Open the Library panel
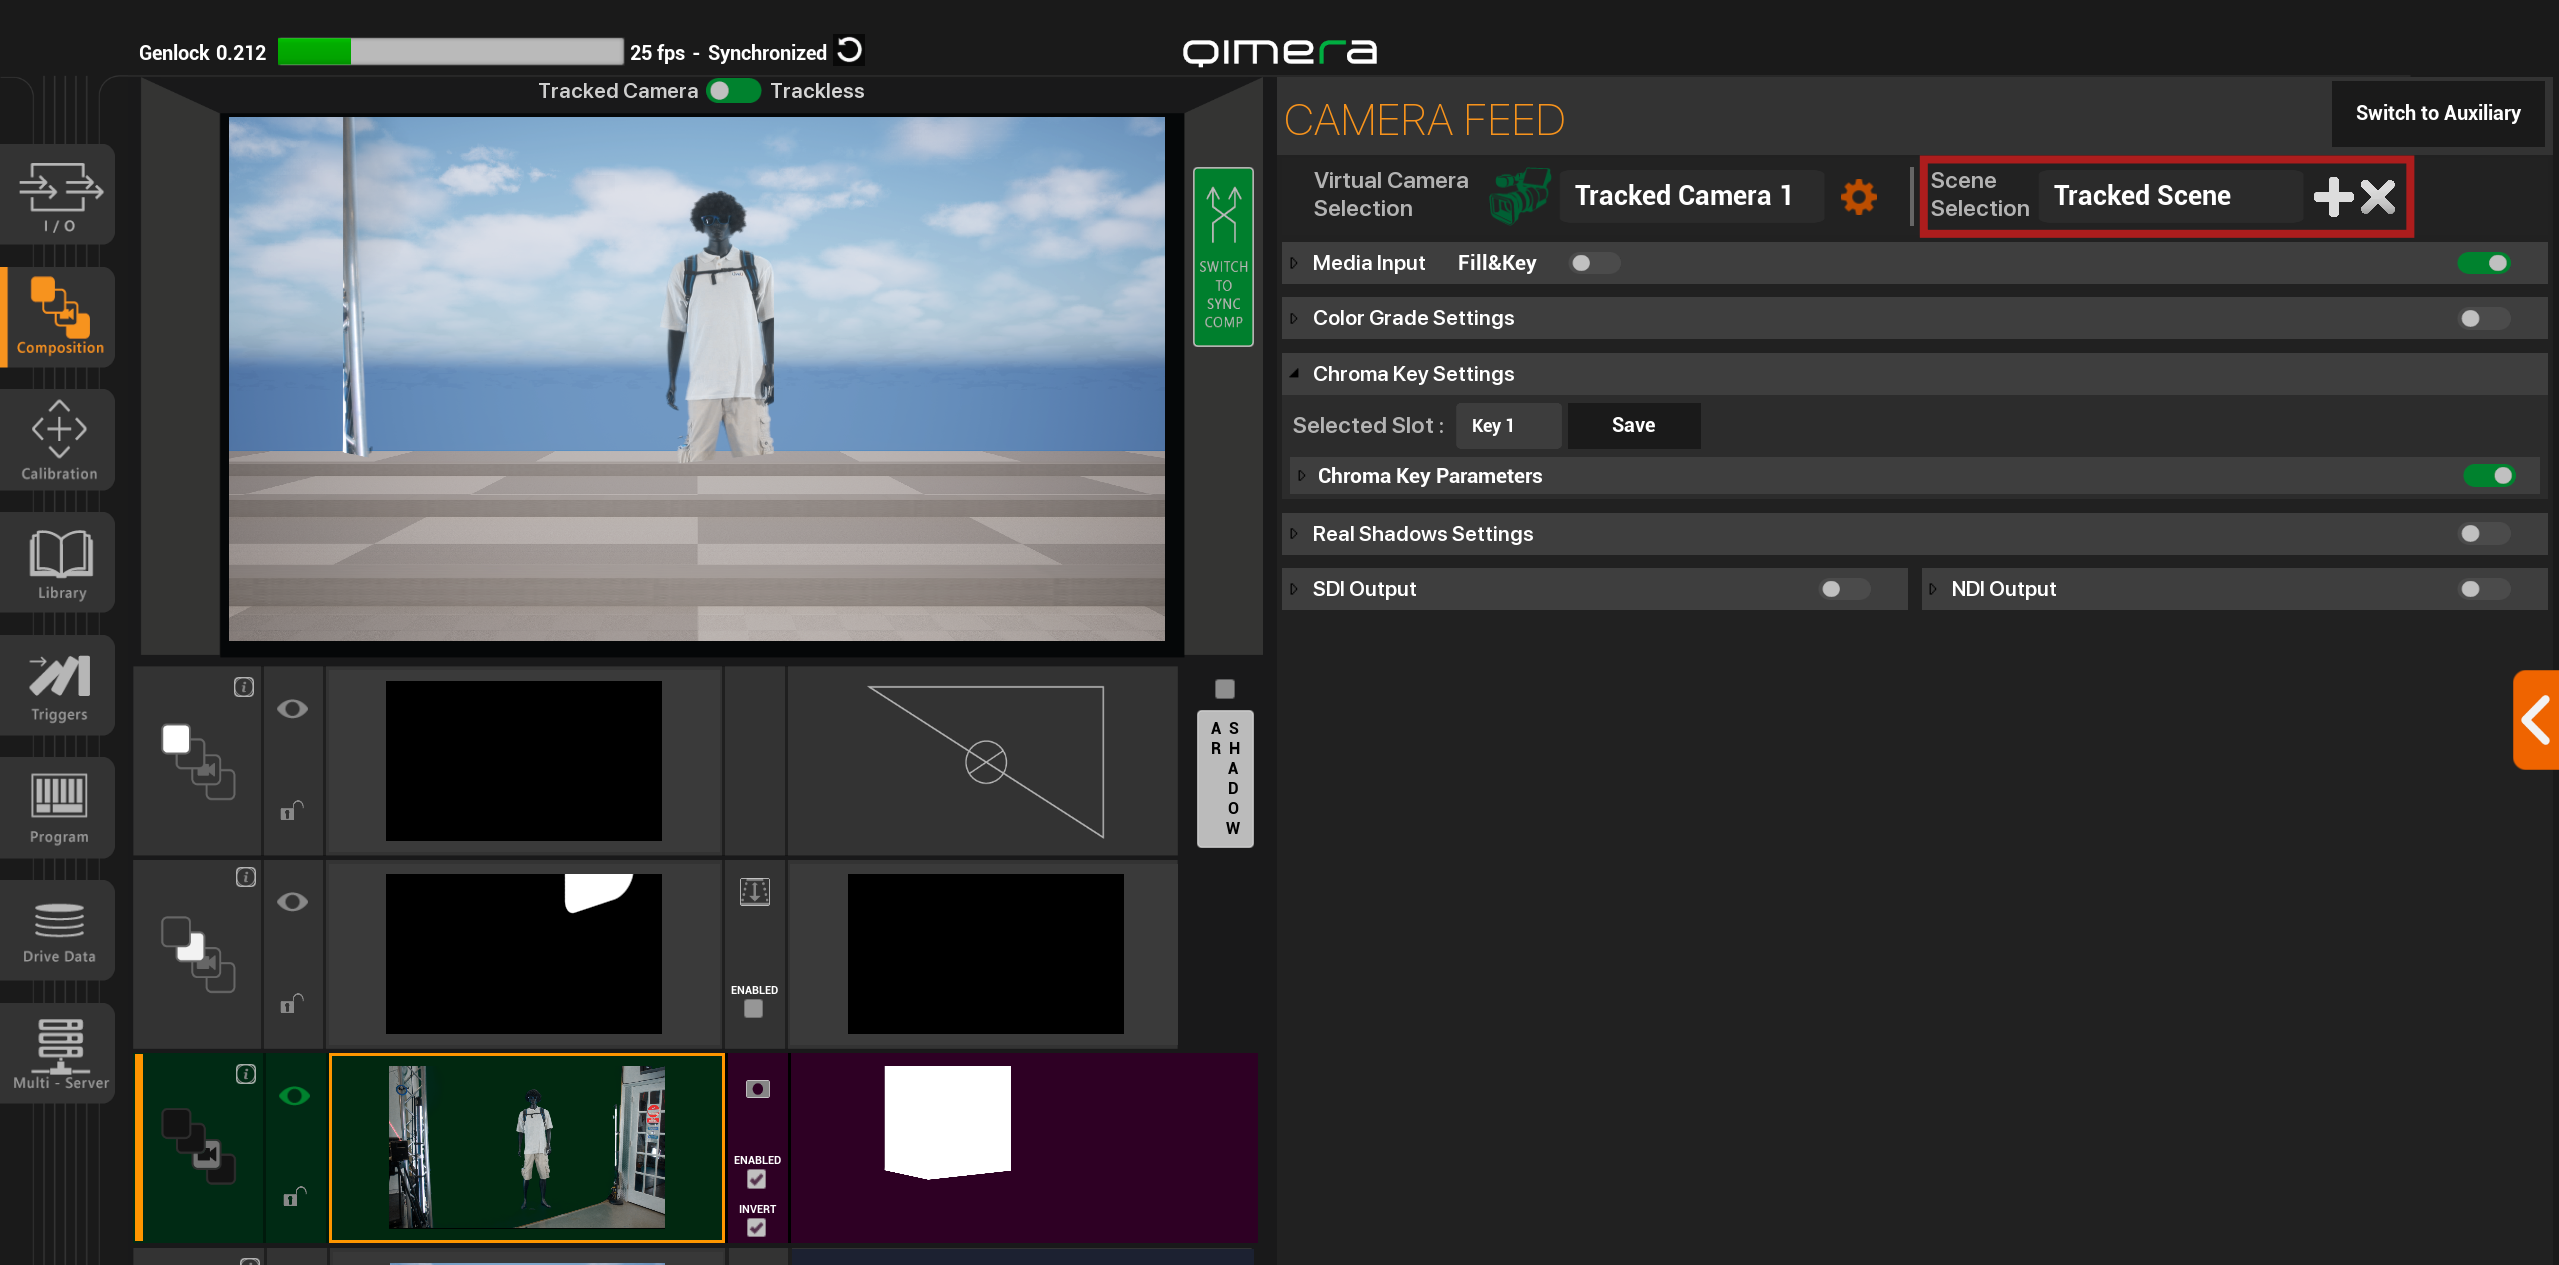Screen dimensions: 2559x1265 tap(59, 562)
